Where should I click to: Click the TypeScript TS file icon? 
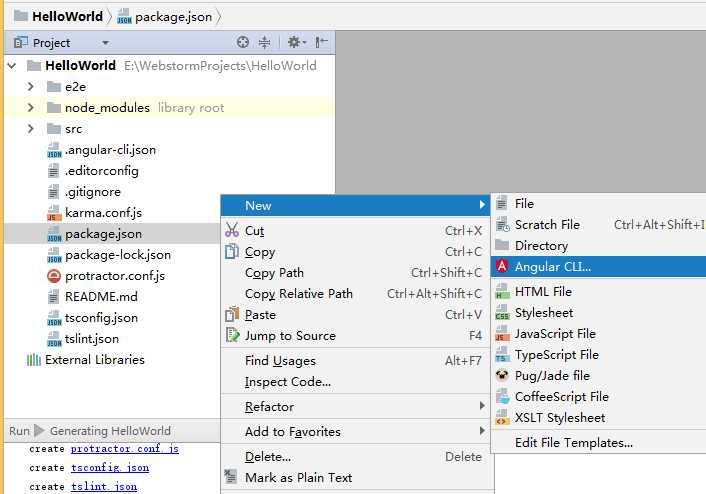(502, 354)
